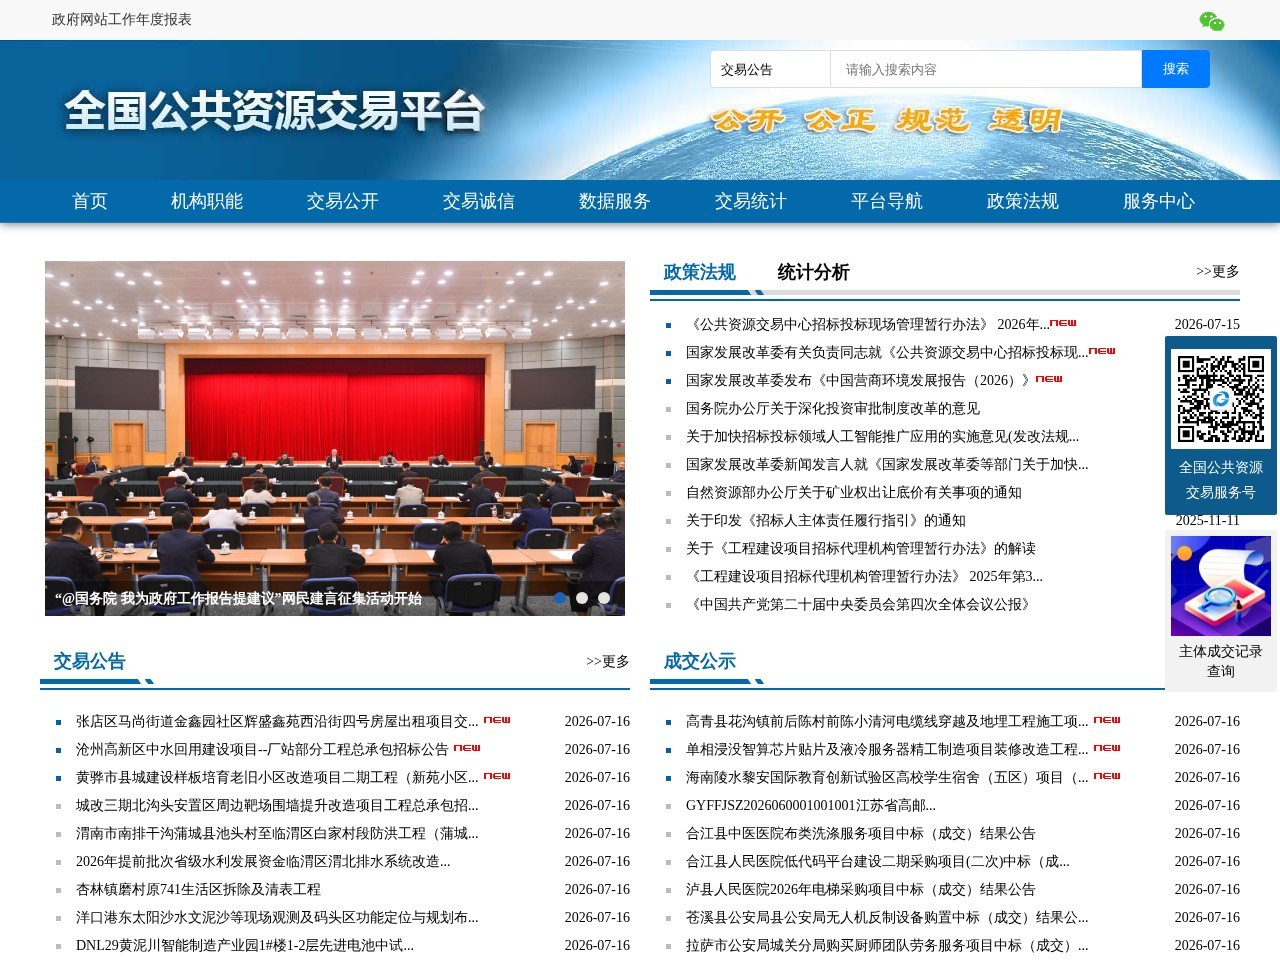Click the 交易公告 section heading
The height and width of the screenshot is (960, 1280).
tap(90, 661)
